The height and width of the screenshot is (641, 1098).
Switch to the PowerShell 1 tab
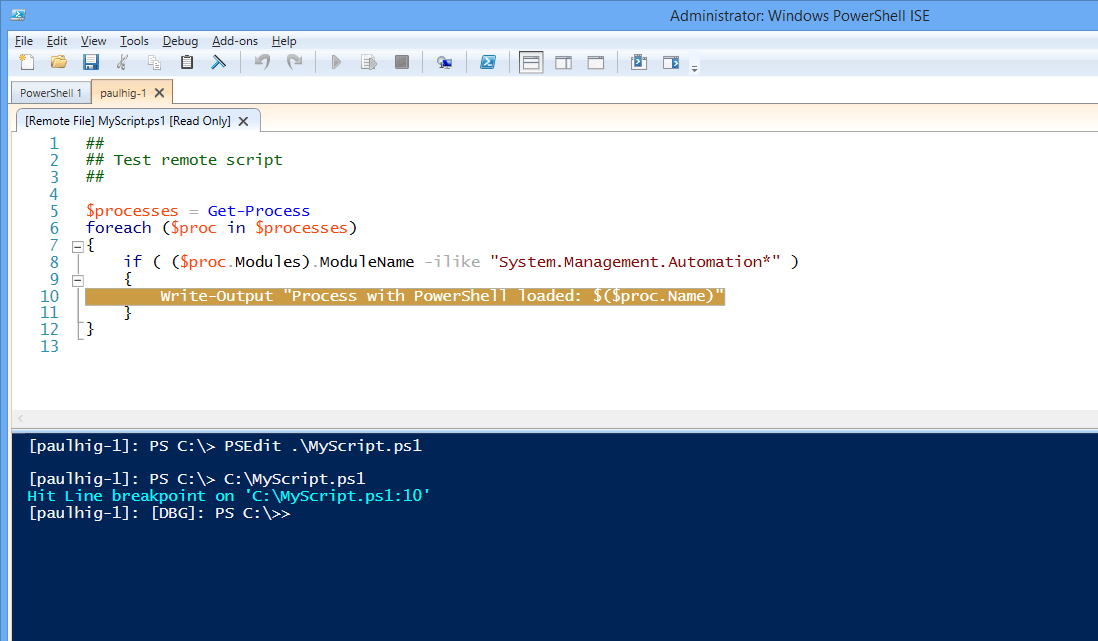point(50,91)
